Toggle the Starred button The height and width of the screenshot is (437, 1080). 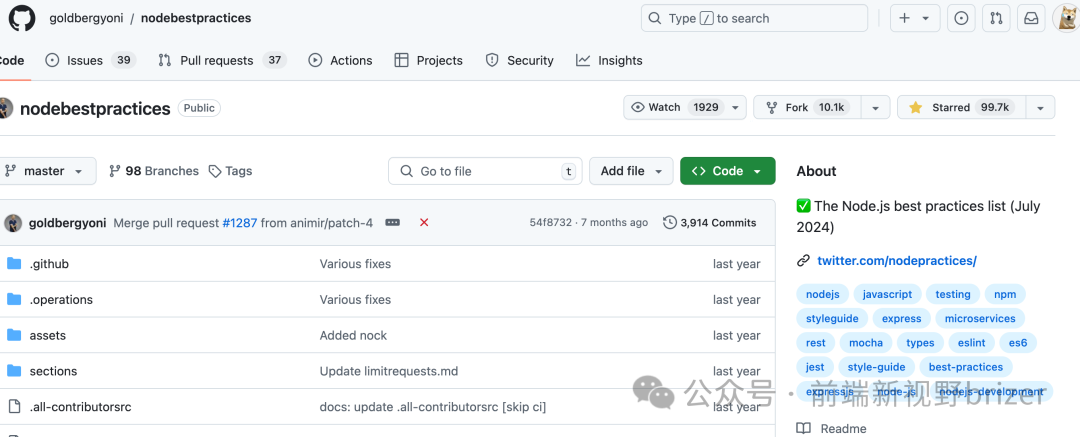[962, 108]
